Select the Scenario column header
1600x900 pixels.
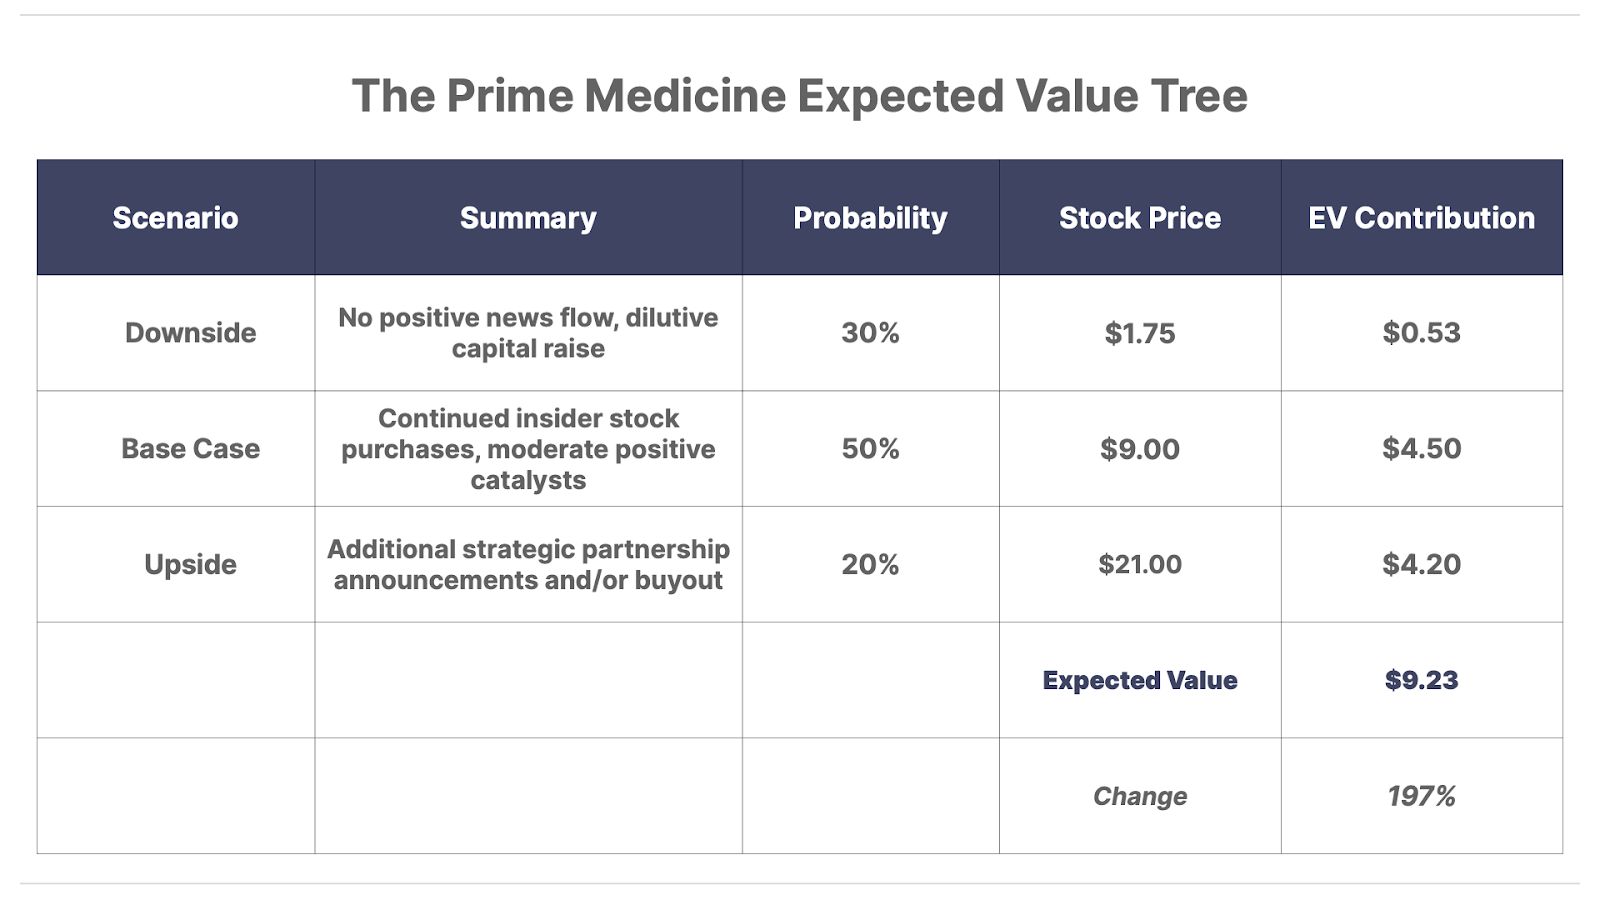point(175,218)
